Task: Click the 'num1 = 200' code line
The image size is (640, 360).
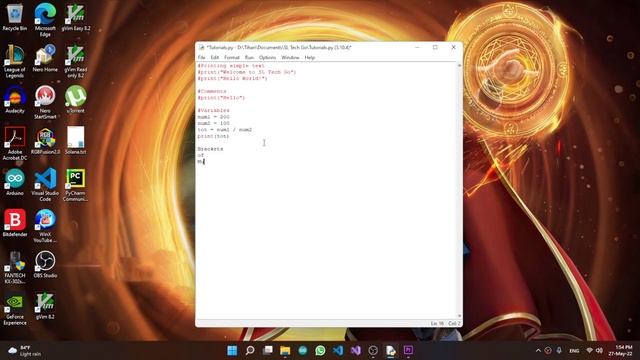Action: click(x=213, y=117)
